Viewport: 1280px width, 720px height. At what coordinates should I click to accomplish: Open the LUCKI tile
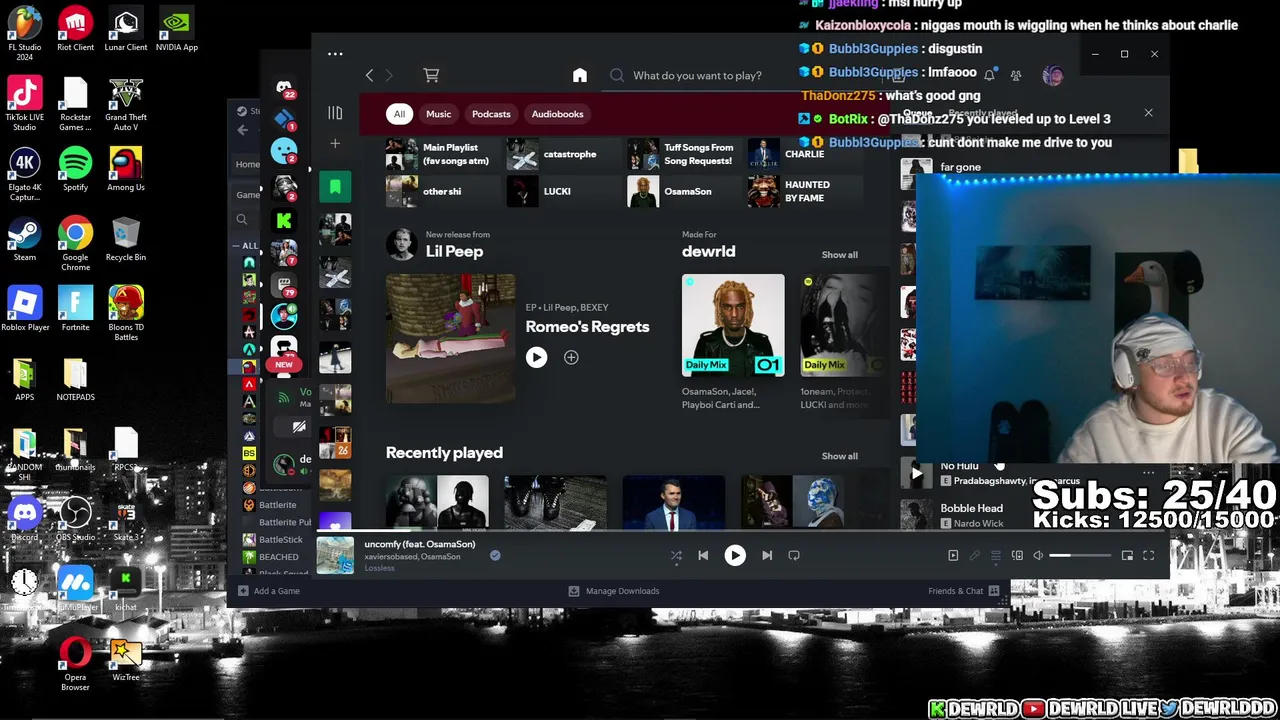coord(563,191)
